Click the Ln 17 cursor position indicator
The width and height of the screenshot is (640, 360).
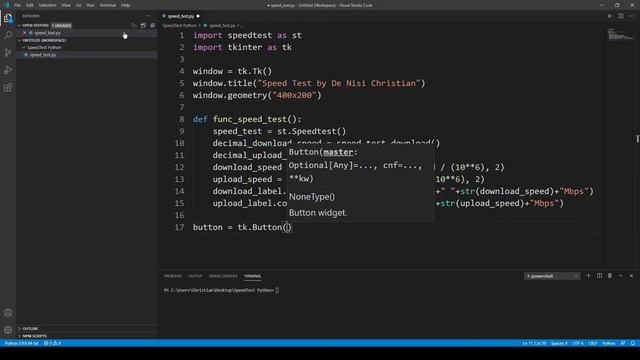pos(534,343)
